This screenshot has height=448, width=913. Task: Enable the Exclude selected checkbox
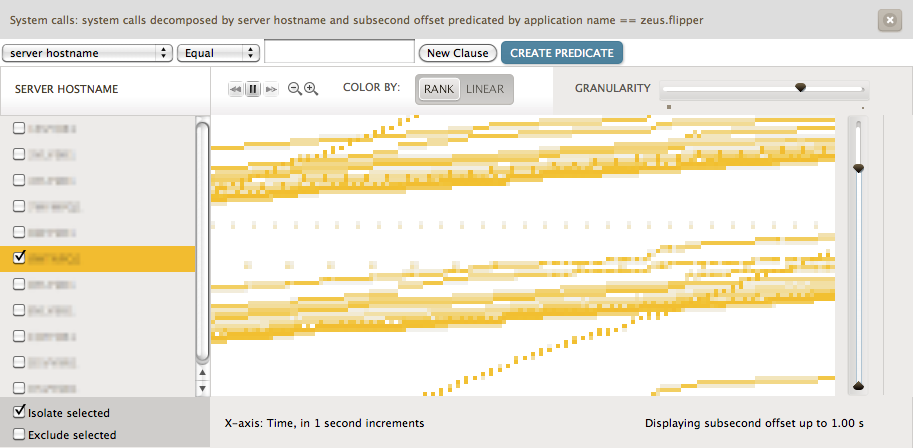pyautogui.click(x=18, y=435)
